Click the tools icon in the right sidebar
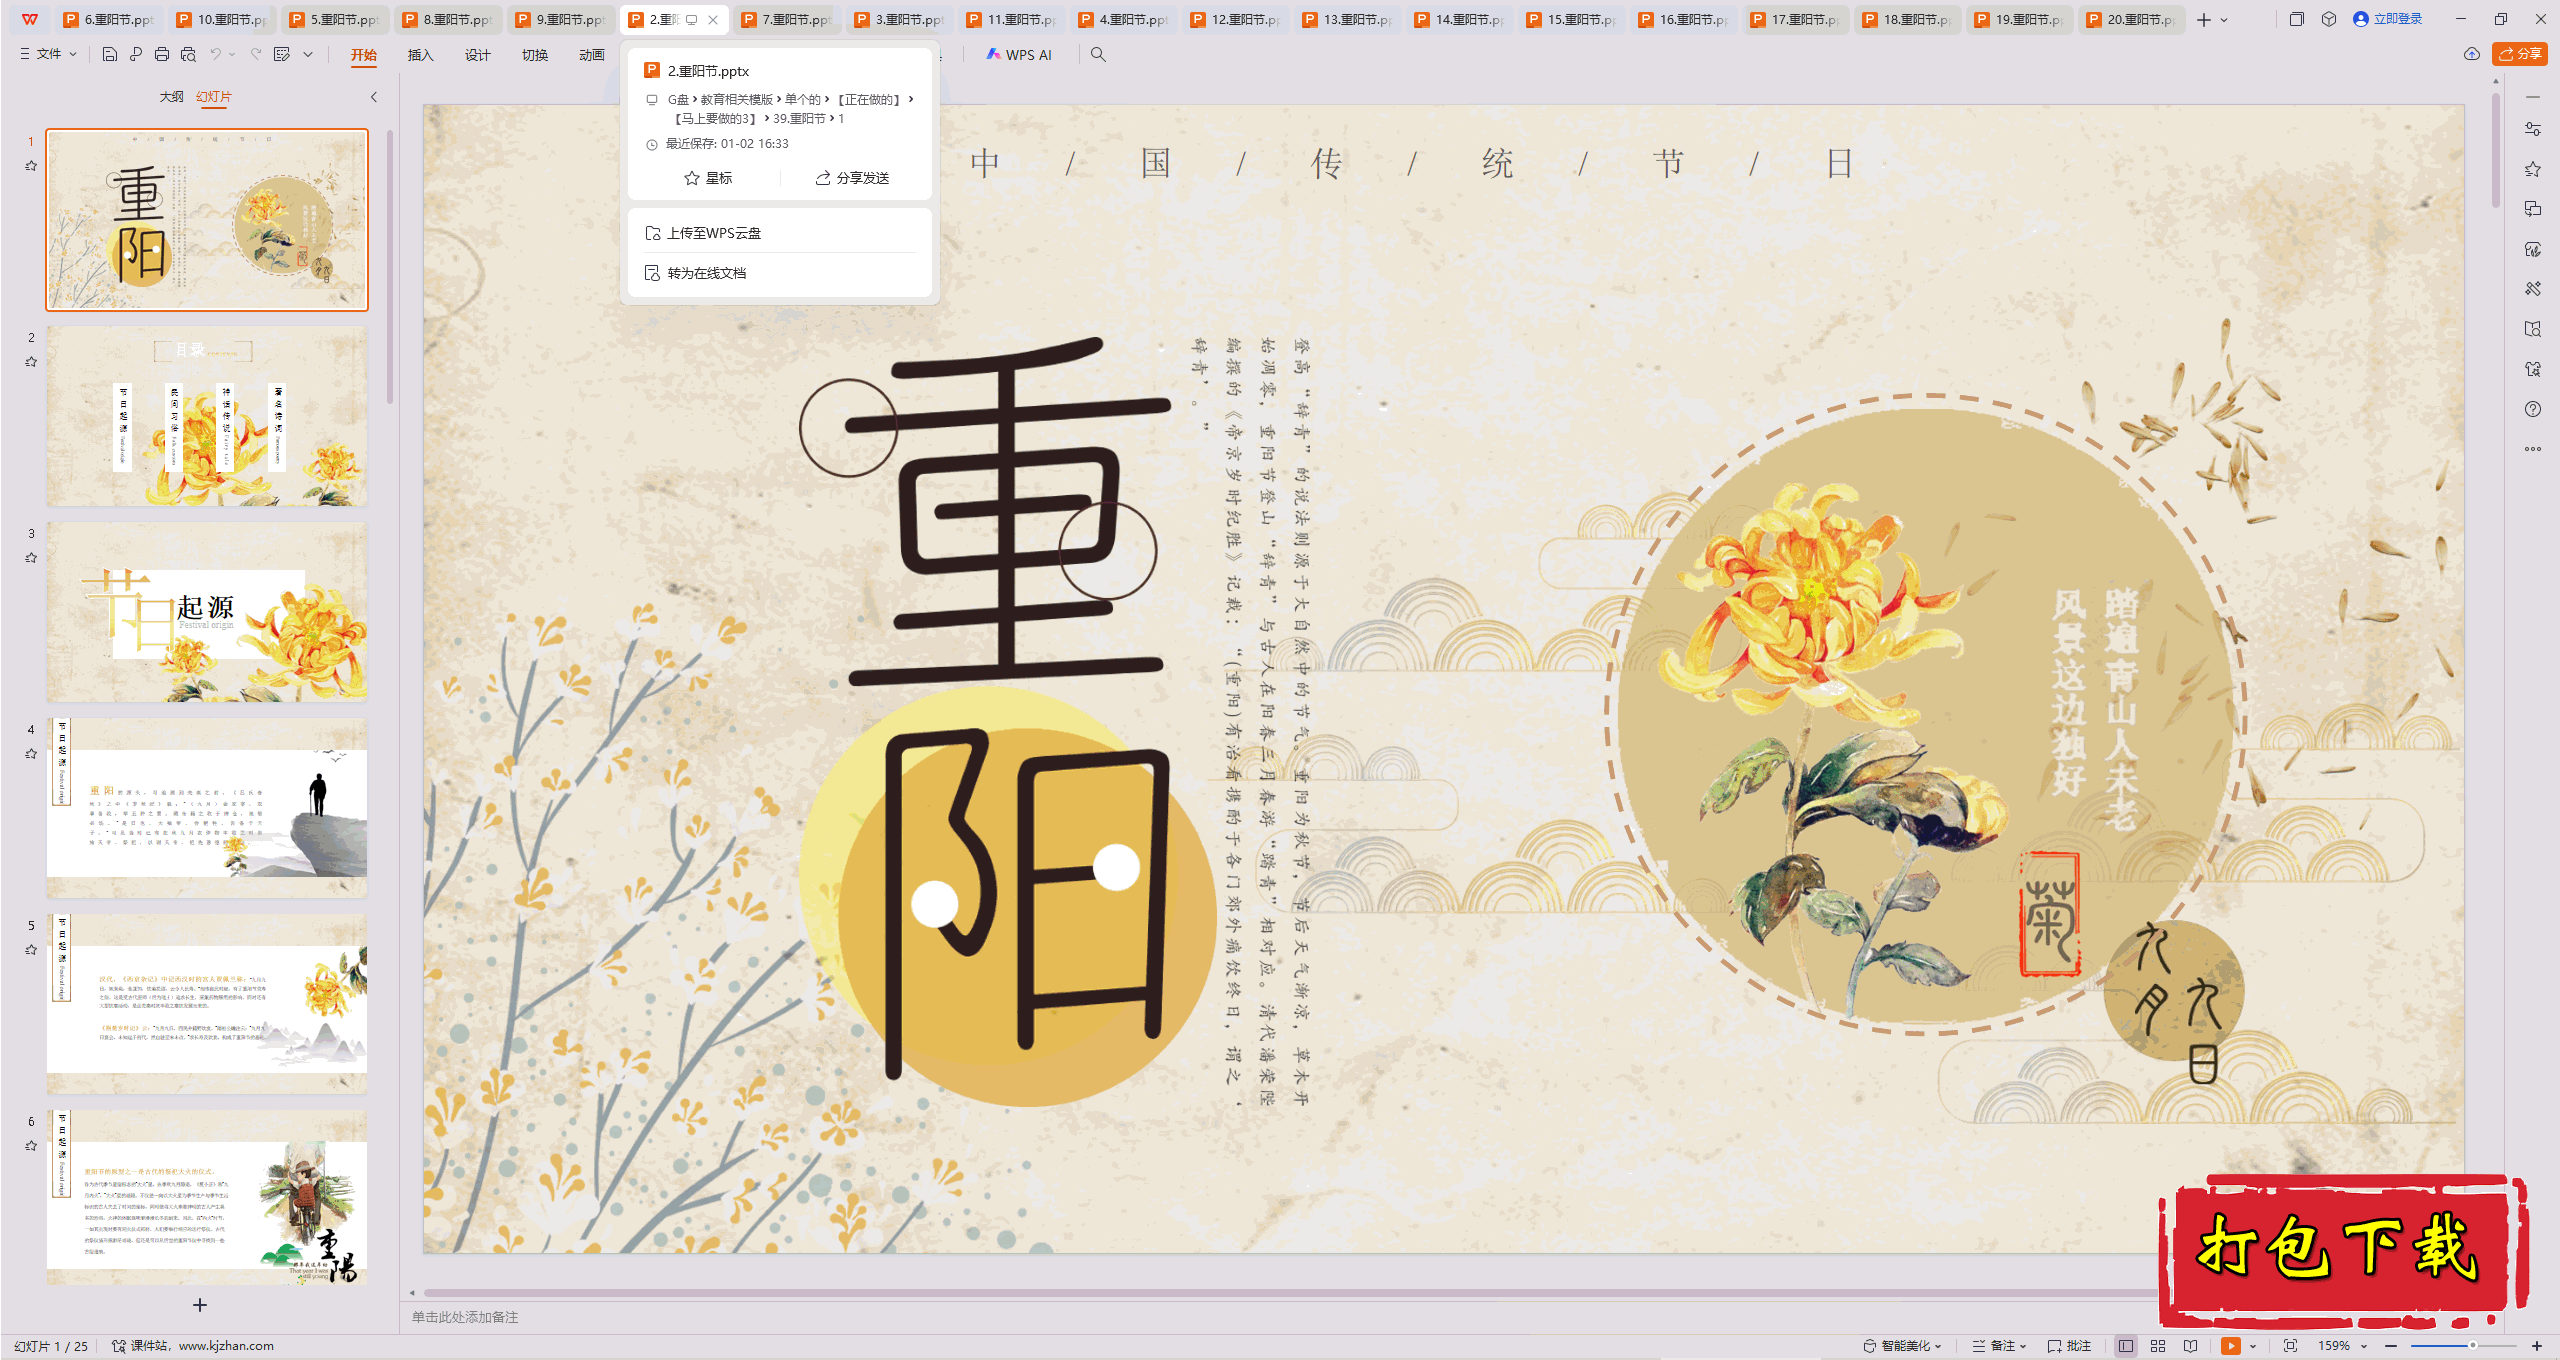2560x1360 pixels. pos(2533,289)
